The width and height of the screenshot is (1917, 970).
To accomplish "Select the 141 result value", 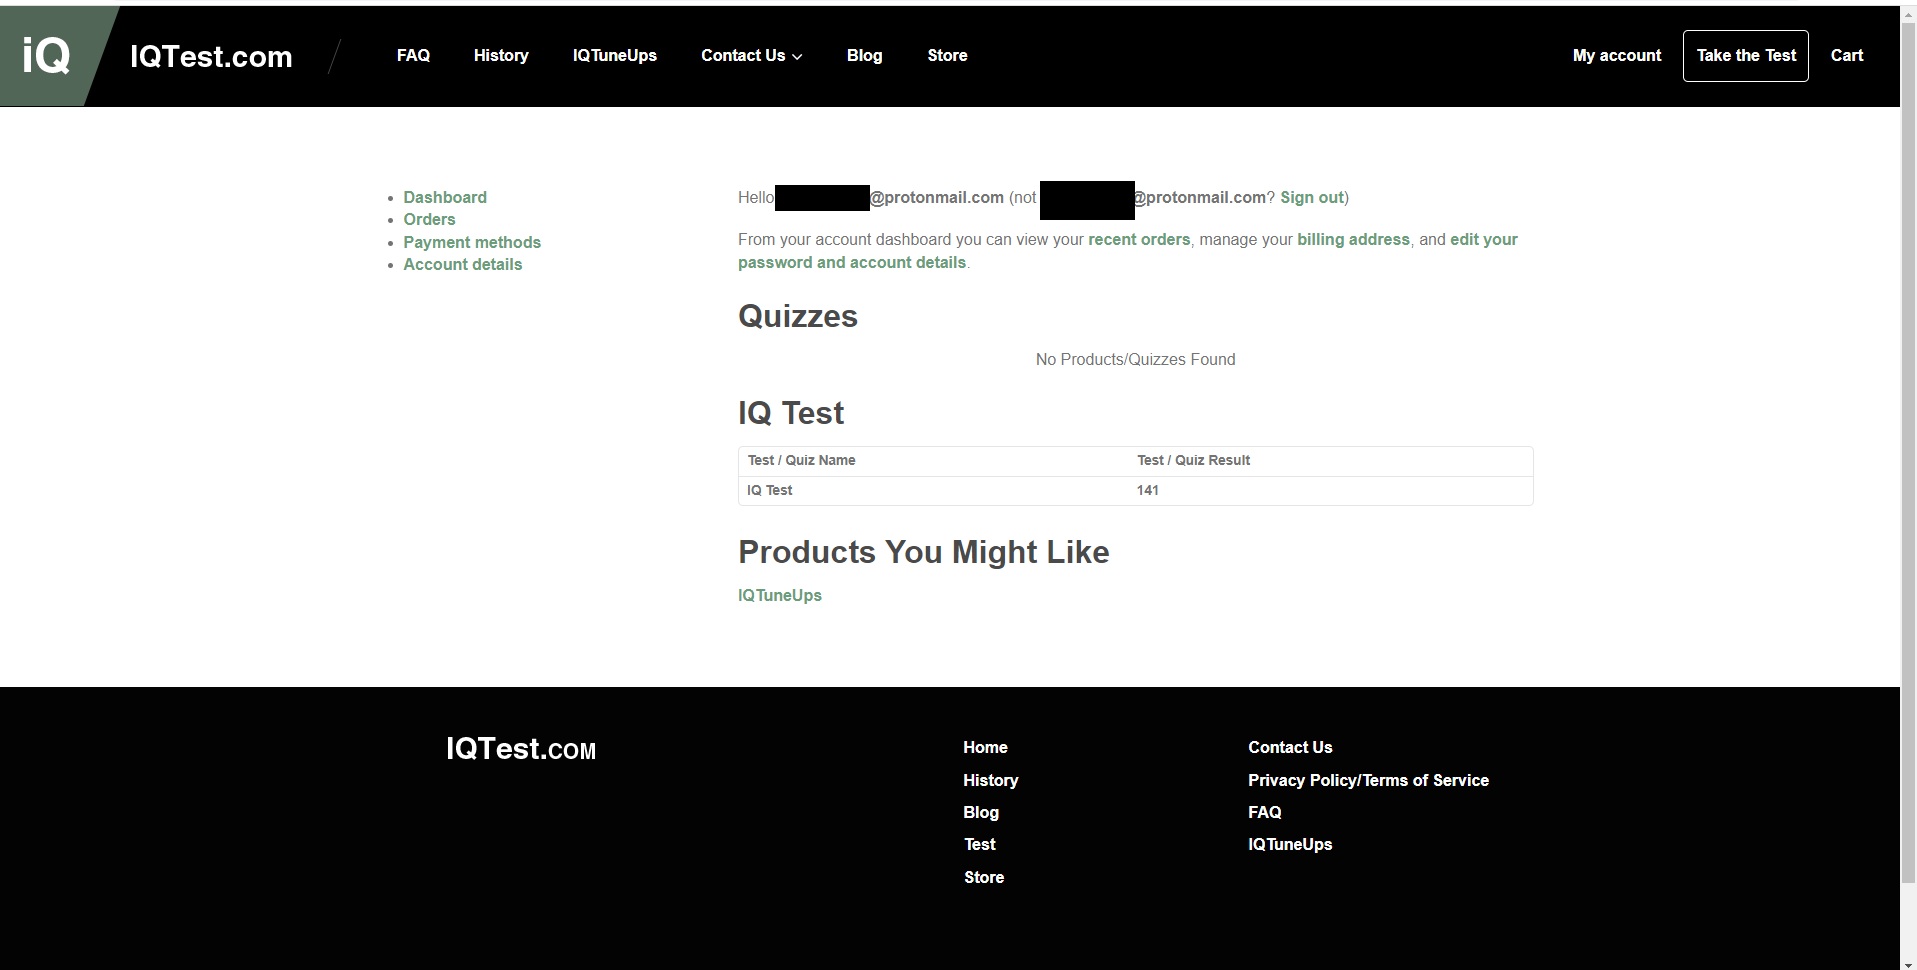I will (x=1147, y=490).
